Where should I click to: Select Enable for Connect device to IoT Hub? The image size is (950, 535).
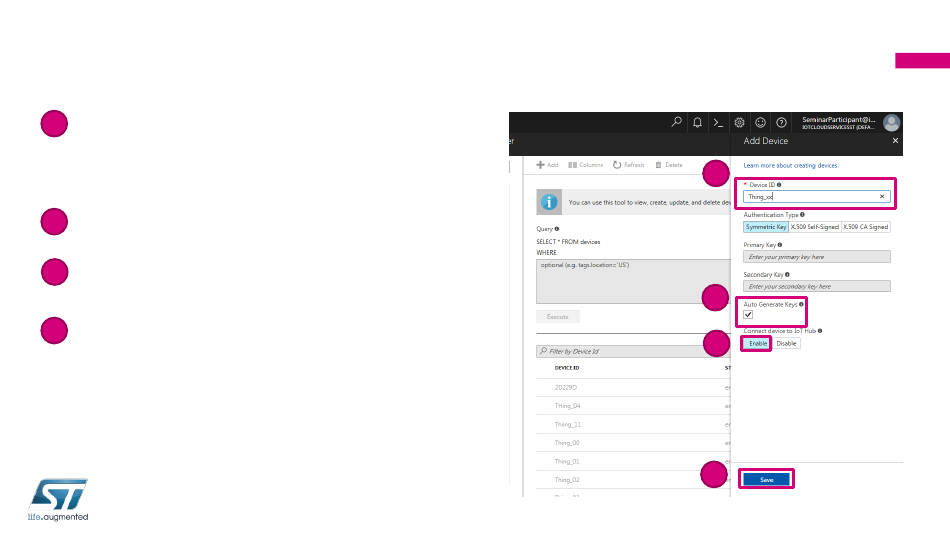pos(757,344)
